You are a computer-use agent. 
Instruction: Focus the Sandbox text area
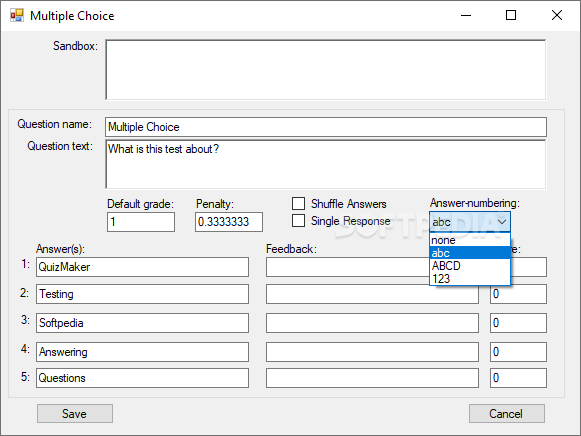click(326, 70)
